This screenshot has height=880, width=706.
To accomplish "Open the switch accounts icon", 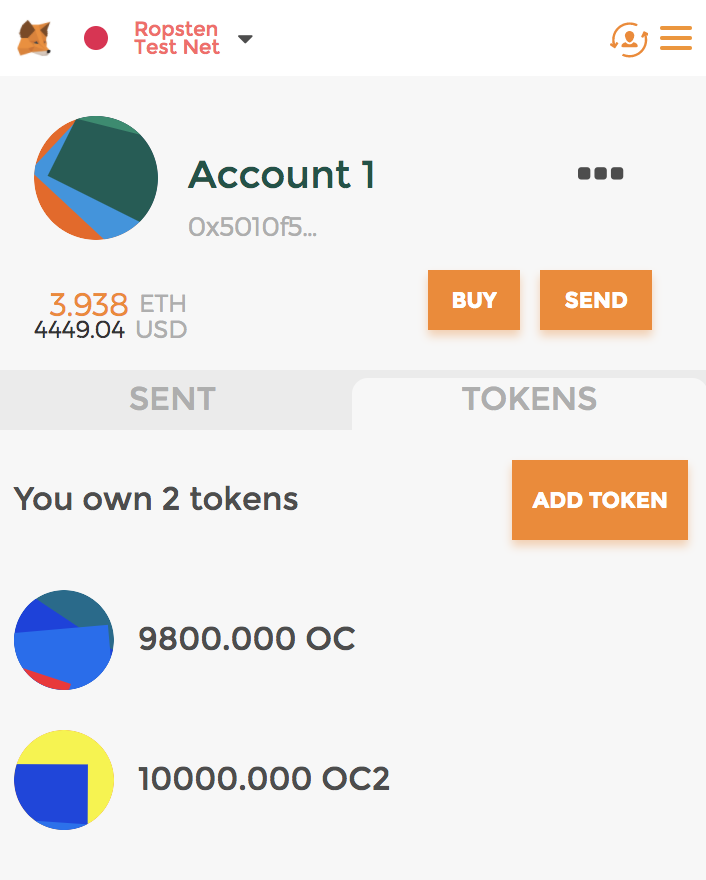I will (629, 39).
